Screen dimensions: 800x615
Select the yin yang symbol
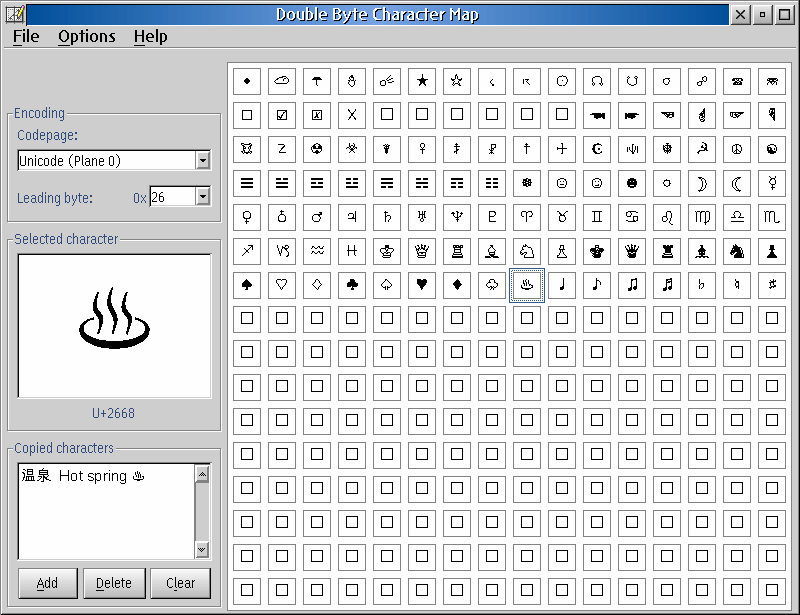tap(772, 149)
